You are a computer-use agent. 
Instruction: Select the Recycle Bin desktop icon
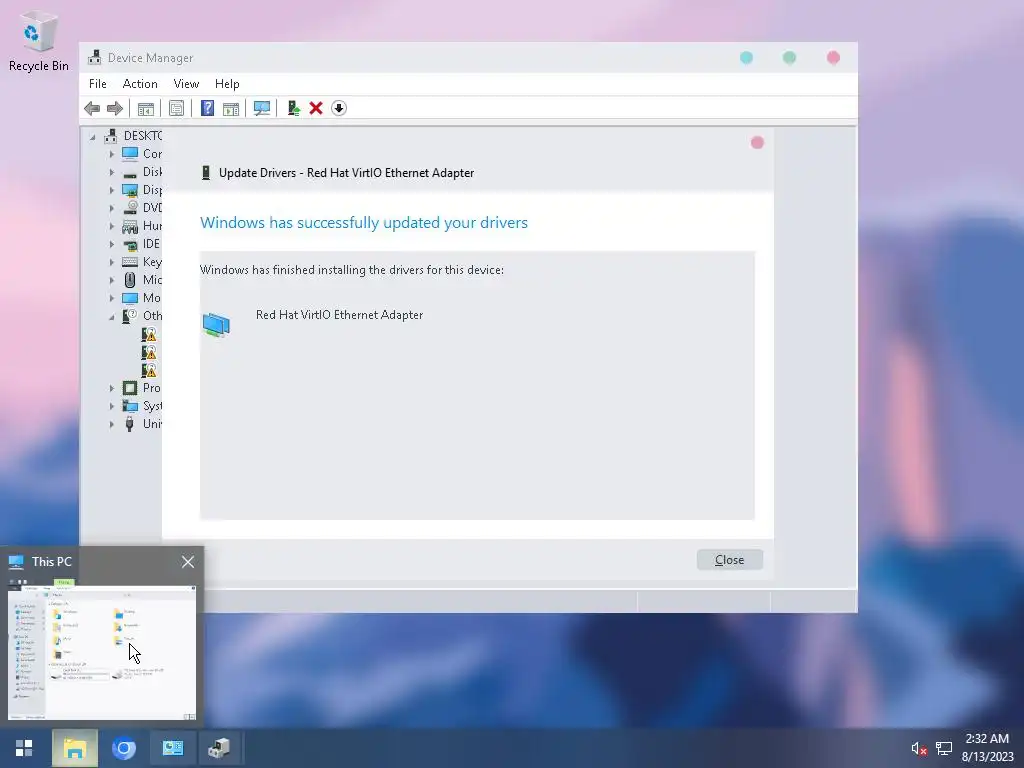pyautogui.click(x=39, y=41)
